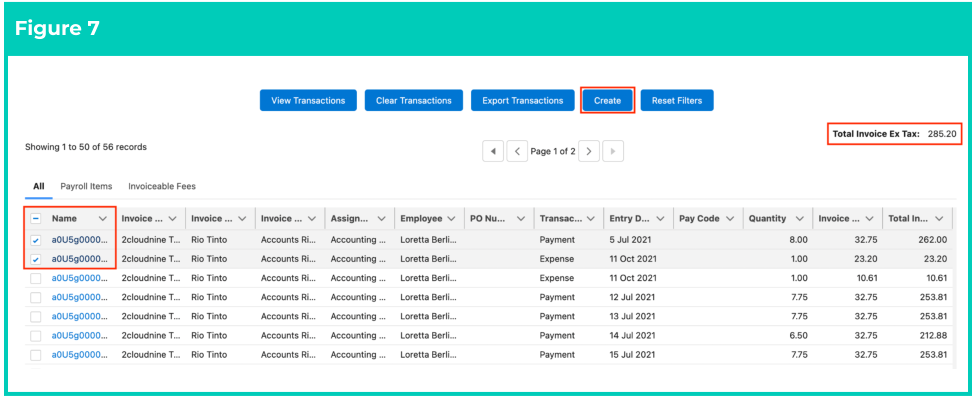The image size is (976, 398).
Task: Uncheck the Expense row totaling 23.20
Action: (x=35, y=259)
